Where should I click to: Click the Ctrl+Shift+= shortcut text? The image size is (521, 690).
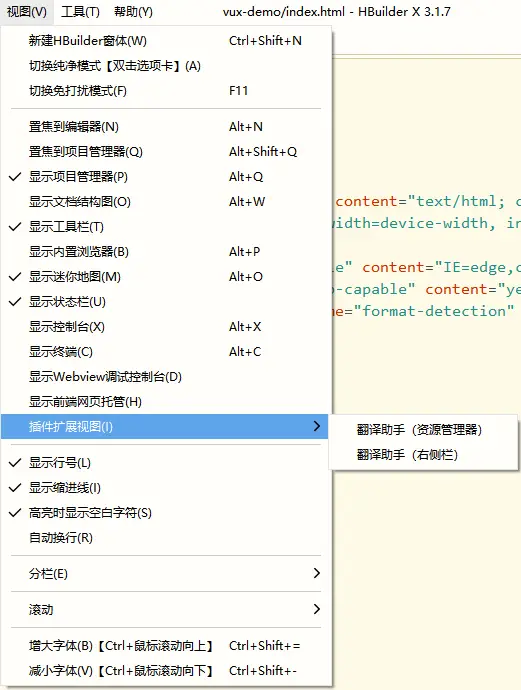(264, 646)
